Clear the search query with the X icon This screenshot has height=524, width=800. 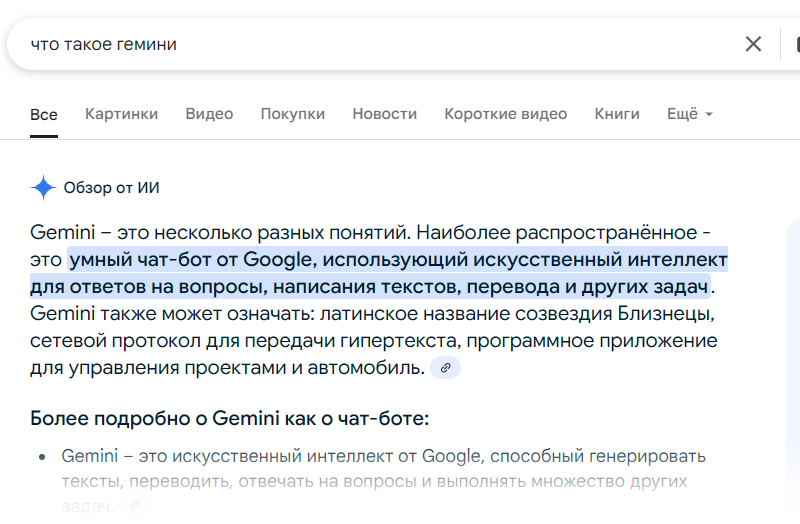point(753,44)
